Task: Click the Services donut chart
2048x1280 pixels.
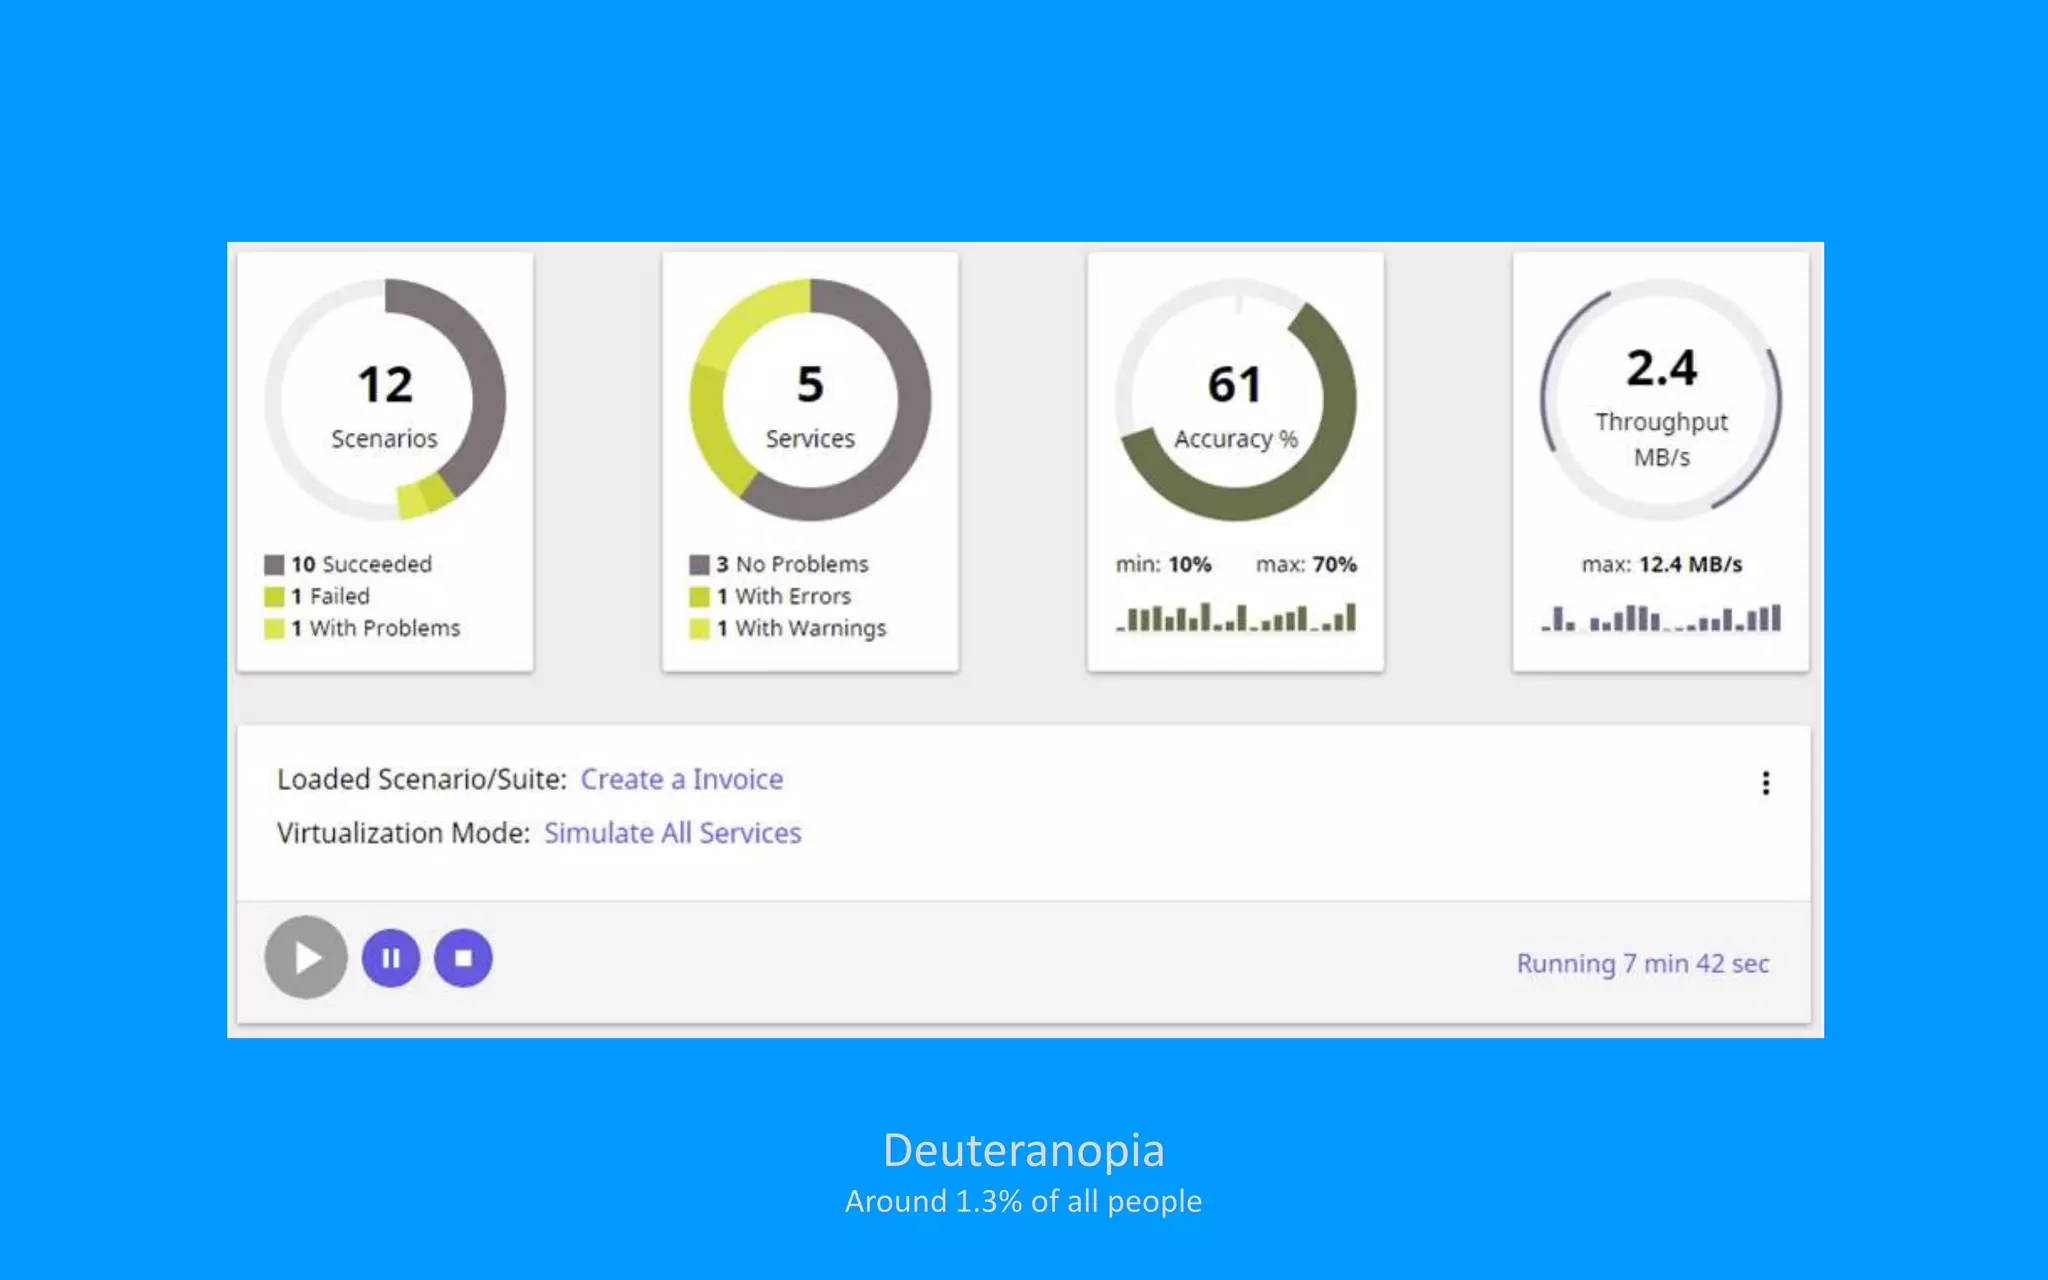Action: point(810,400)
